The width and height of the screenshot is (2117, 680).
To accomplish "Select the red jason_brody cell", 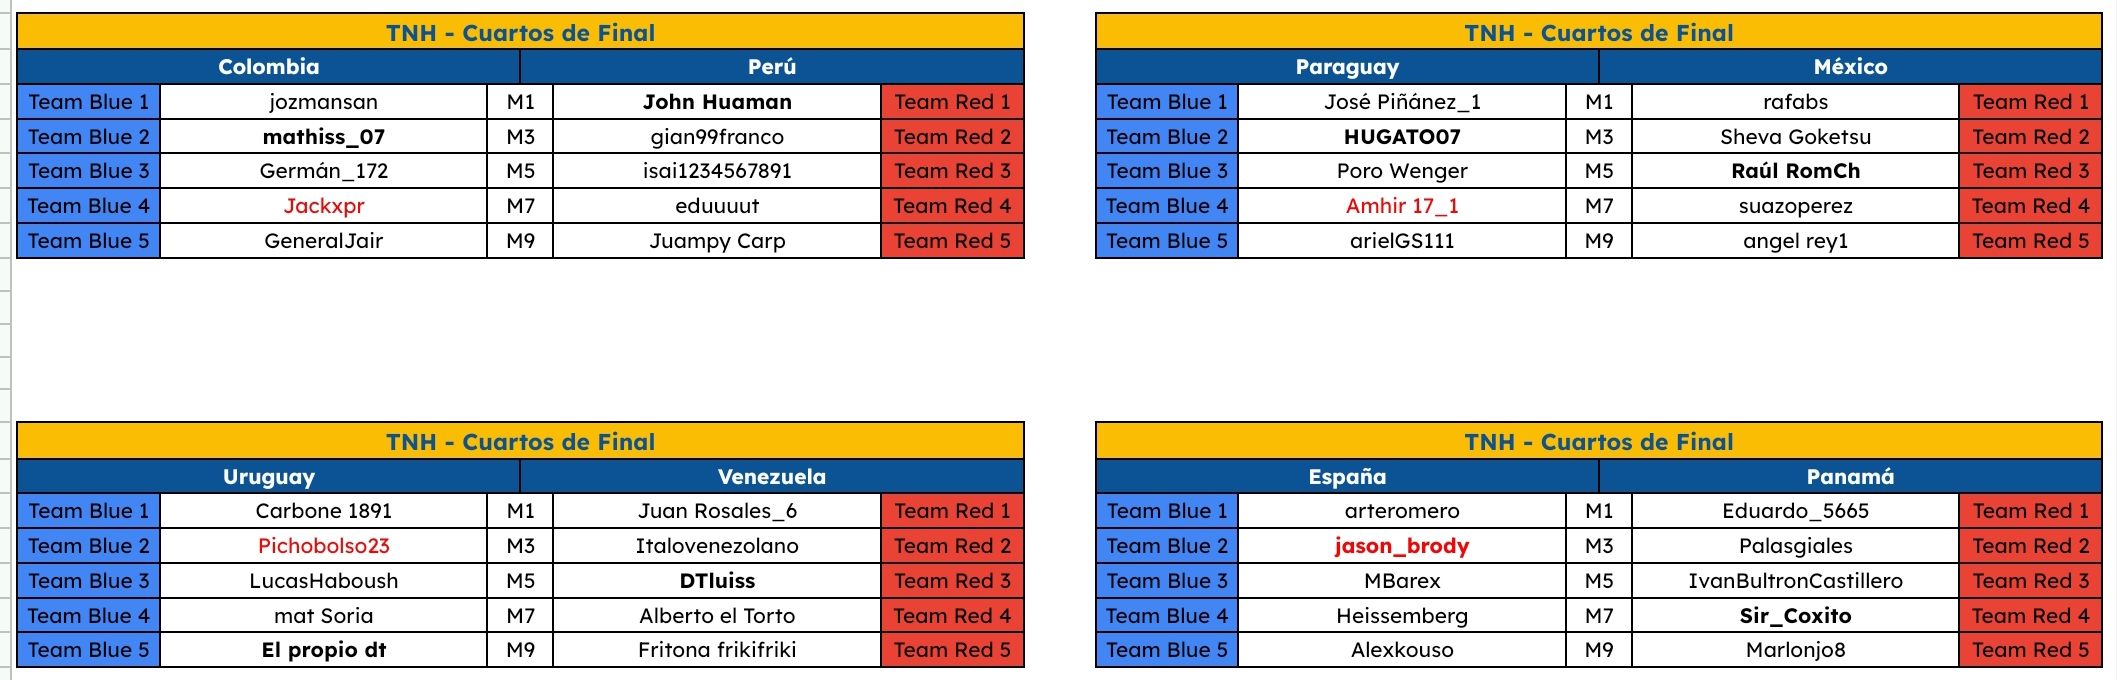I will (x=1402, y=546).
